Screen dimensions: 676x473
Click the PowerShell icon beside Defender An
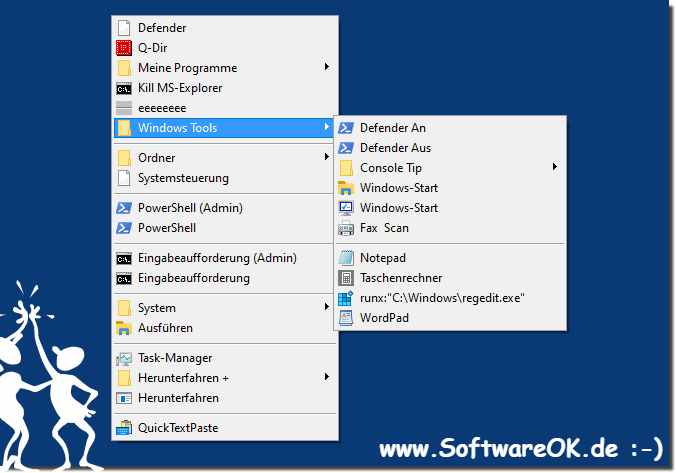click(346, 128)
